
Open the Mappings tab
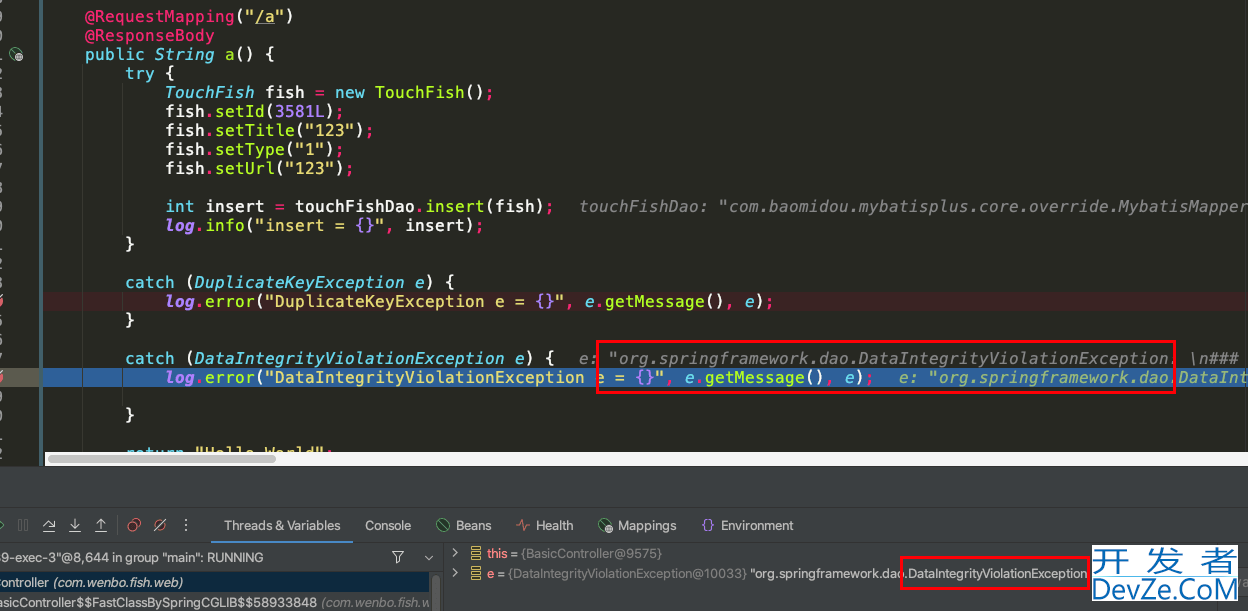(637, 525)
